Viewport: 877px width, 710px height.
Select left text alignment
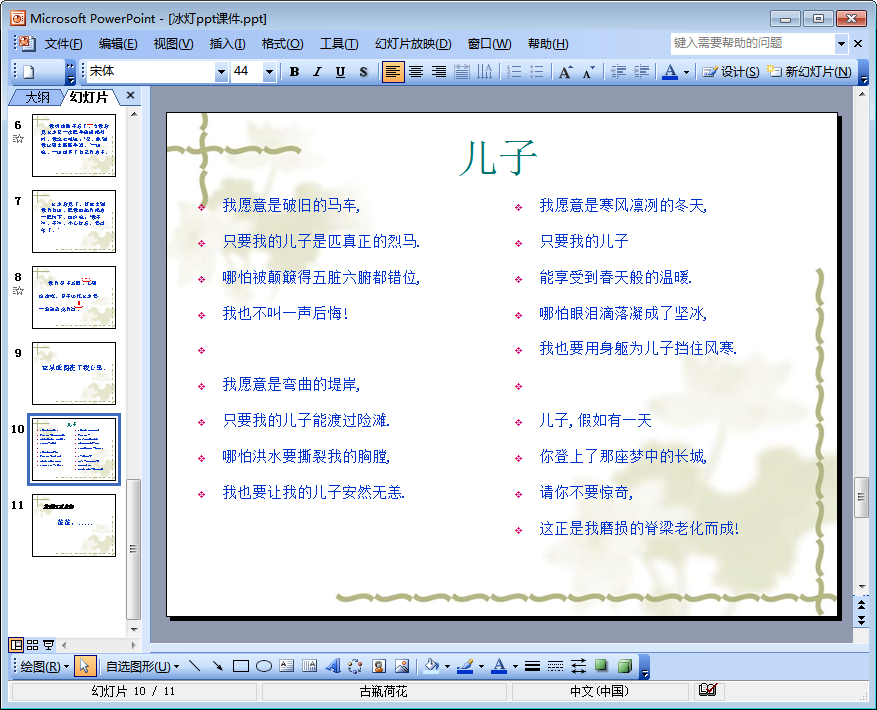coord(393,72)
